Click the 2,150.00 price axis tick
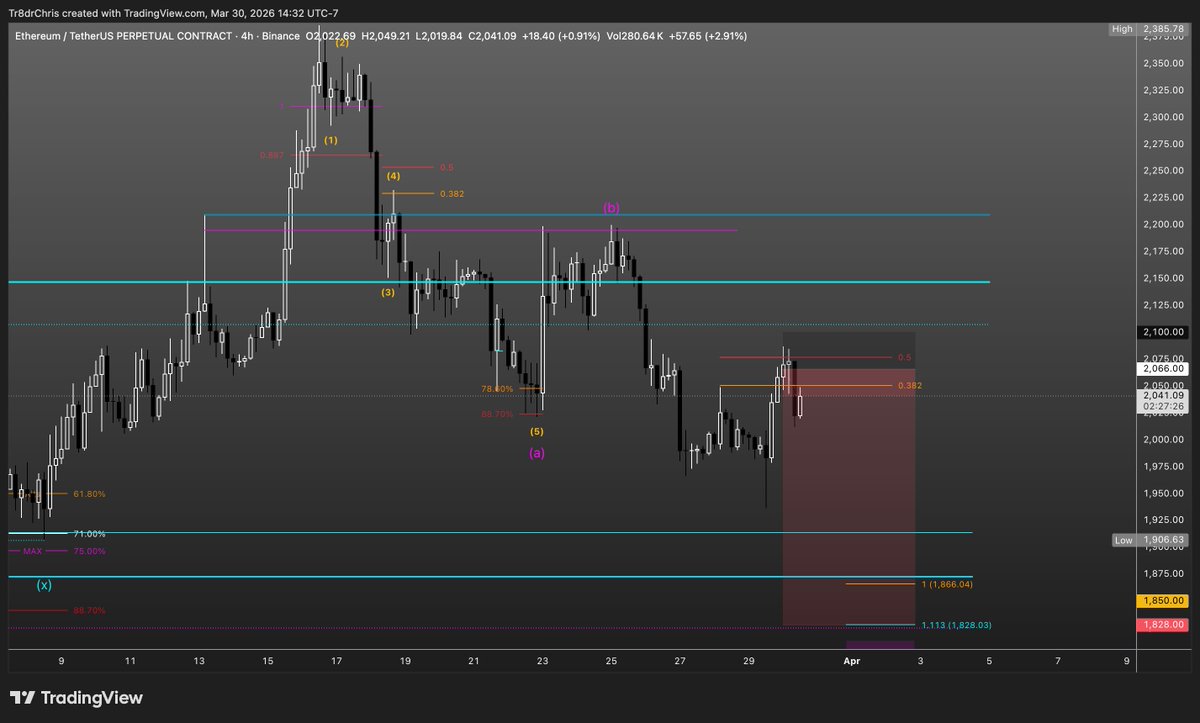 [x=1163, y=278]
